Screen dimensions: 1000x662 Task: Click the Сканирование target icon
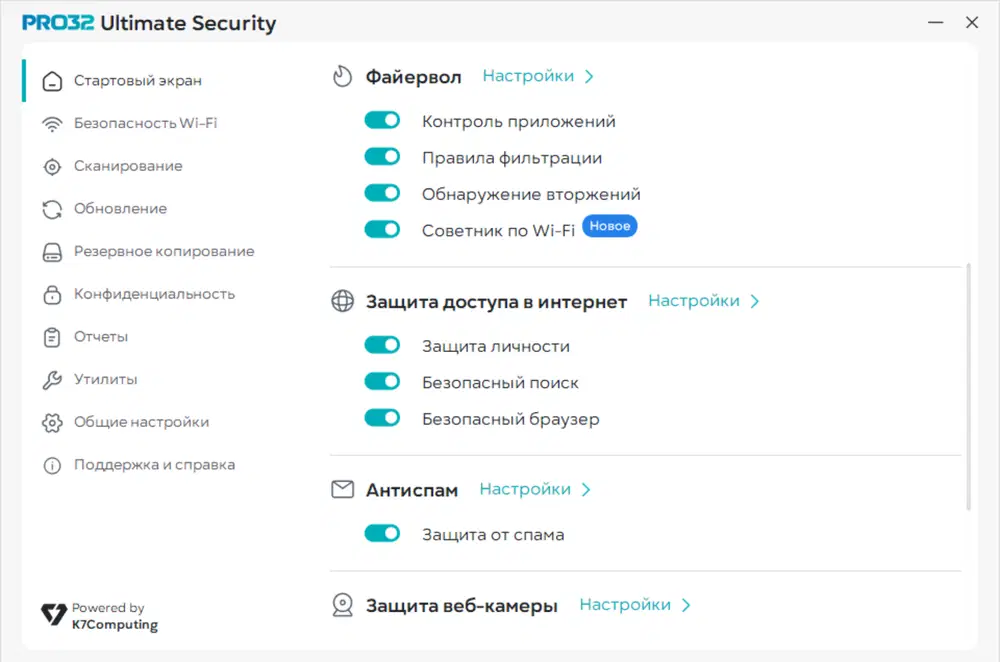pos(52,167)
